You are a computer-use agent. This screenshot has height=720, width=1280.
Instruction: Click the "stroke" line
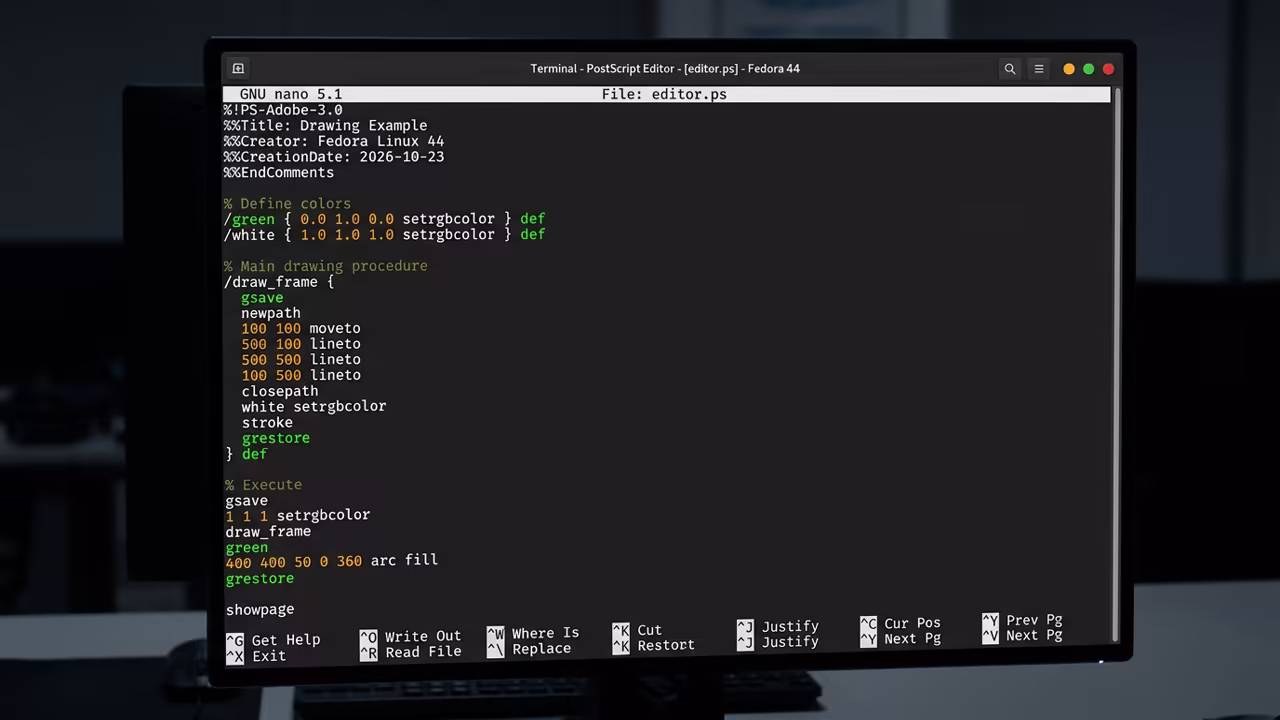[267, 423]
